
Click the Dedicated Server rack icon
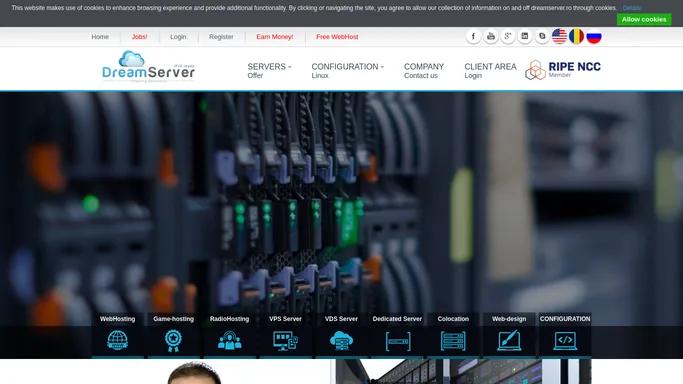(x=397, y=341)
